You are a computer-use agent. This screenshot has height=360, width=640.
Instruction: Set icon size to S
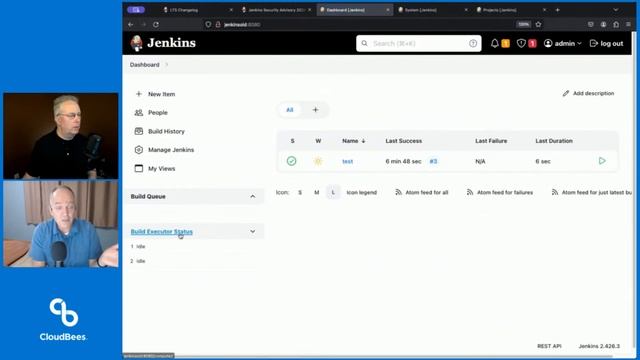[300, 192]
